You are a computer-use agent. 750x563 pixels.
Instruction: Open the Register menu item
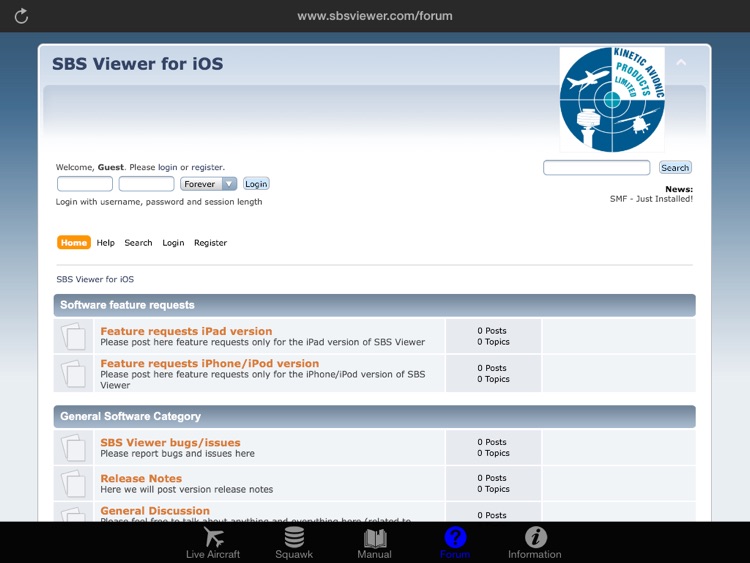tap(210, 243)
